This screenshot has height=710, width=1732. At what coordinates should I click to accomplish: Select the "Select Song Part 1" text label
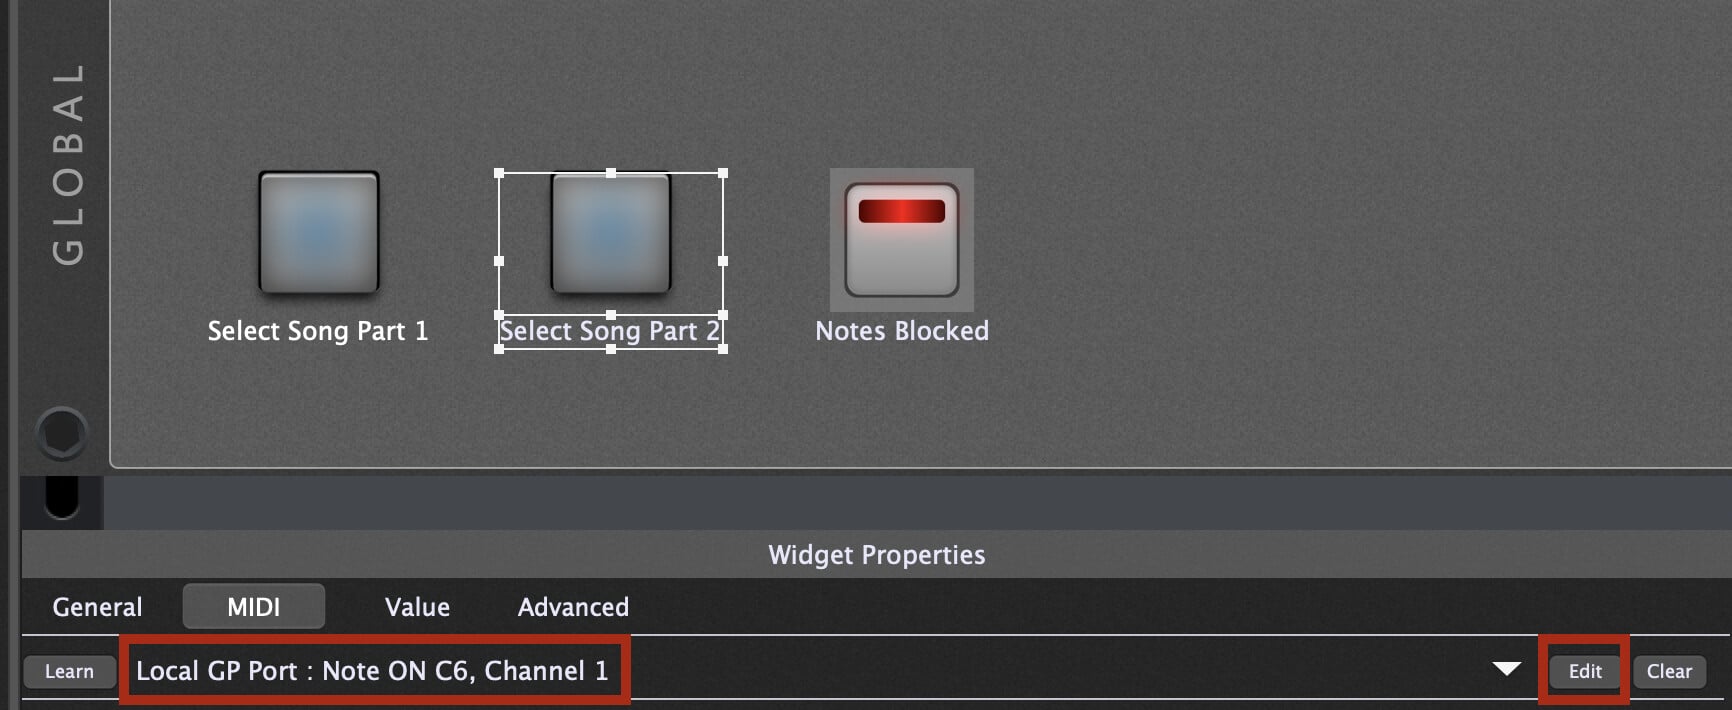click(318, 331)
